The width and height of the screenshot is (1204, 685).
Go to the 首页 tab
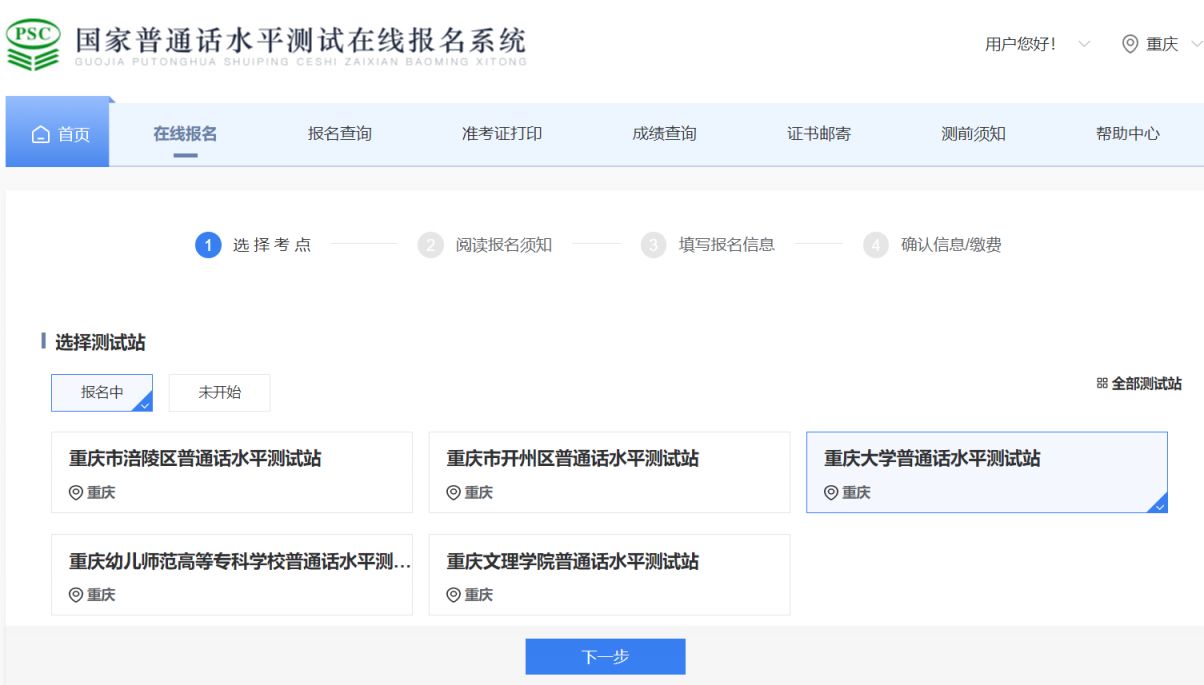click(x=57, y=134)
